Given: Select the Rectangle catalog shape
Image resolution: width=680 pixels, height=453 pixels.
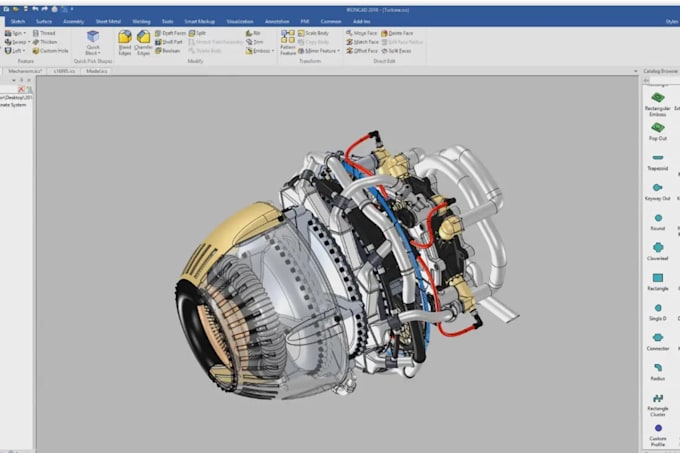Looking at the screenshot, I should 657,282.
